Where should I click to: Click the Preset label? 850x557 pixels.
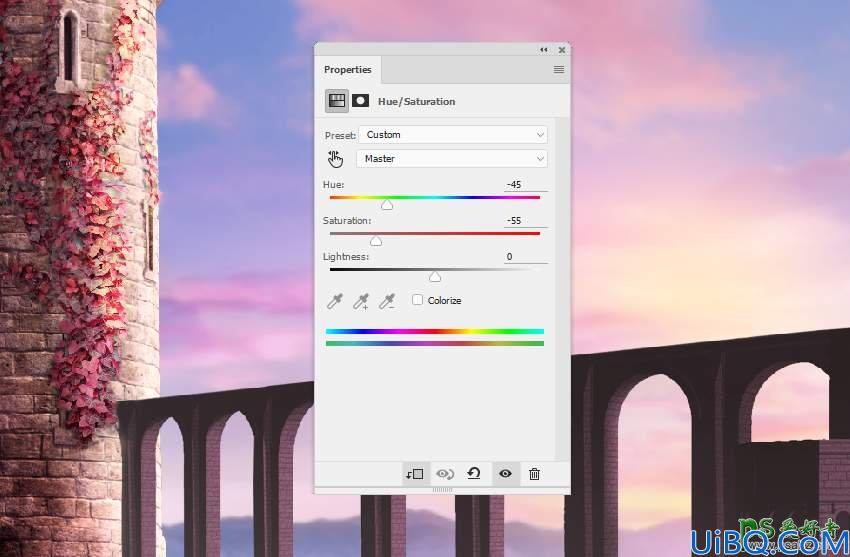point(340,135)
